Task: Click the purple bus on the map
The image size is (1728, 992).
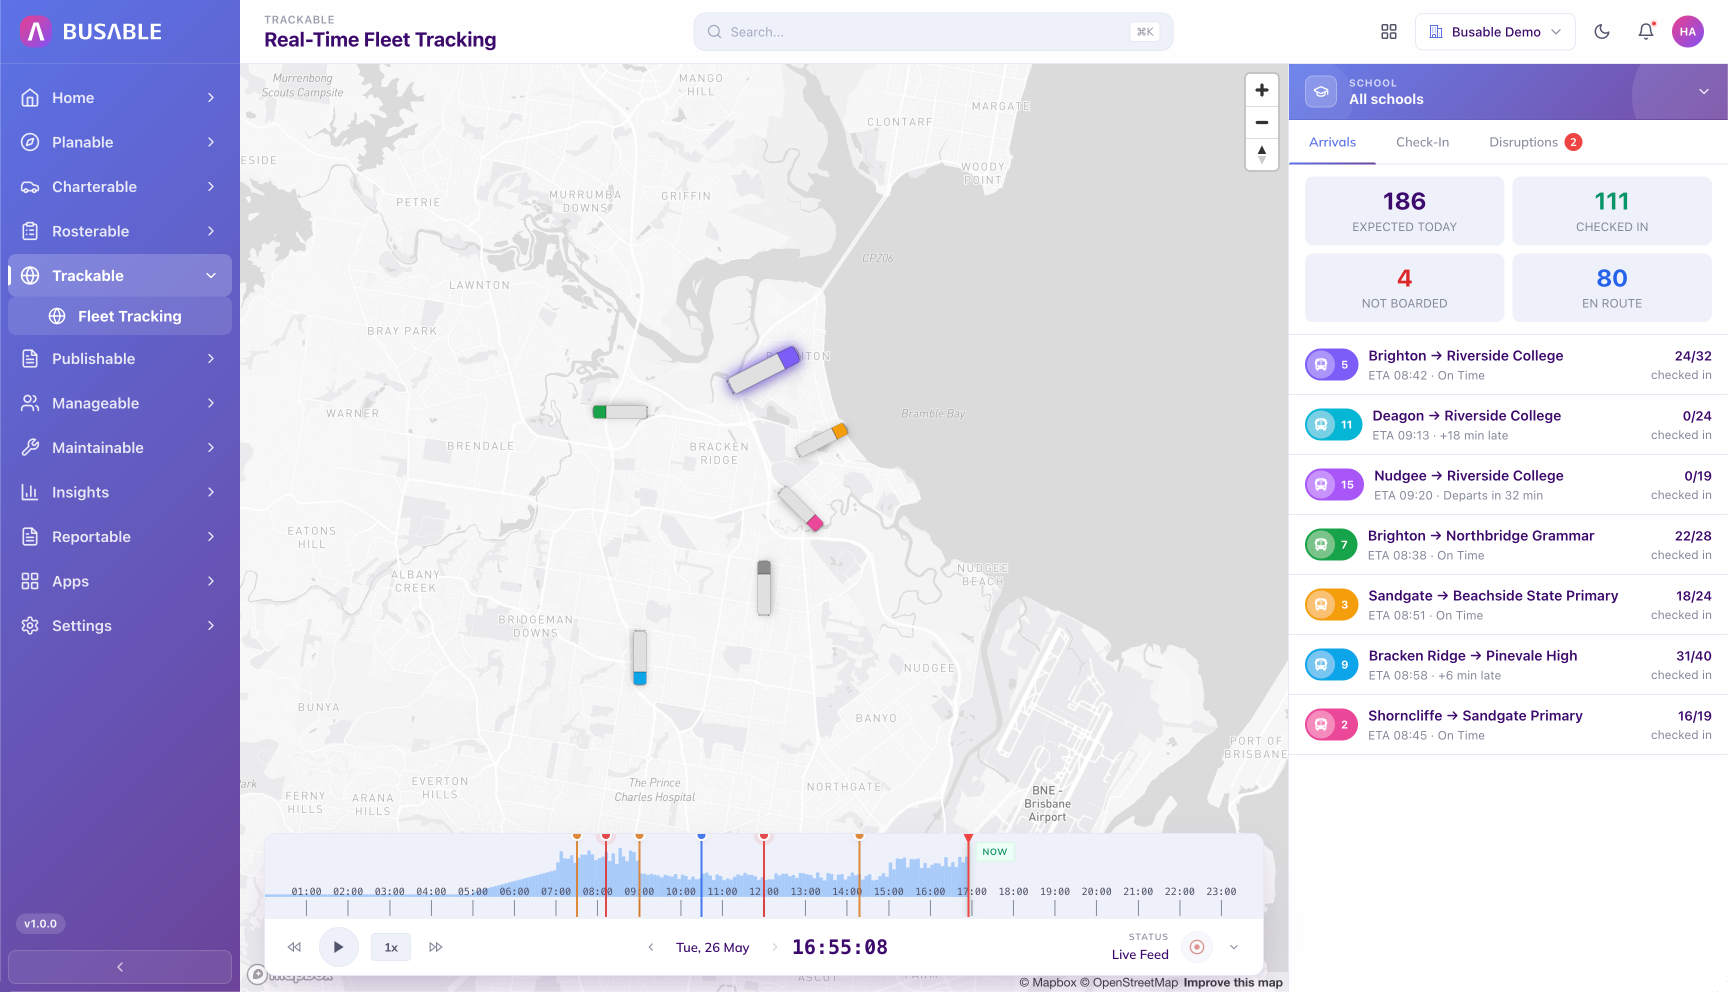Action: 763,370
